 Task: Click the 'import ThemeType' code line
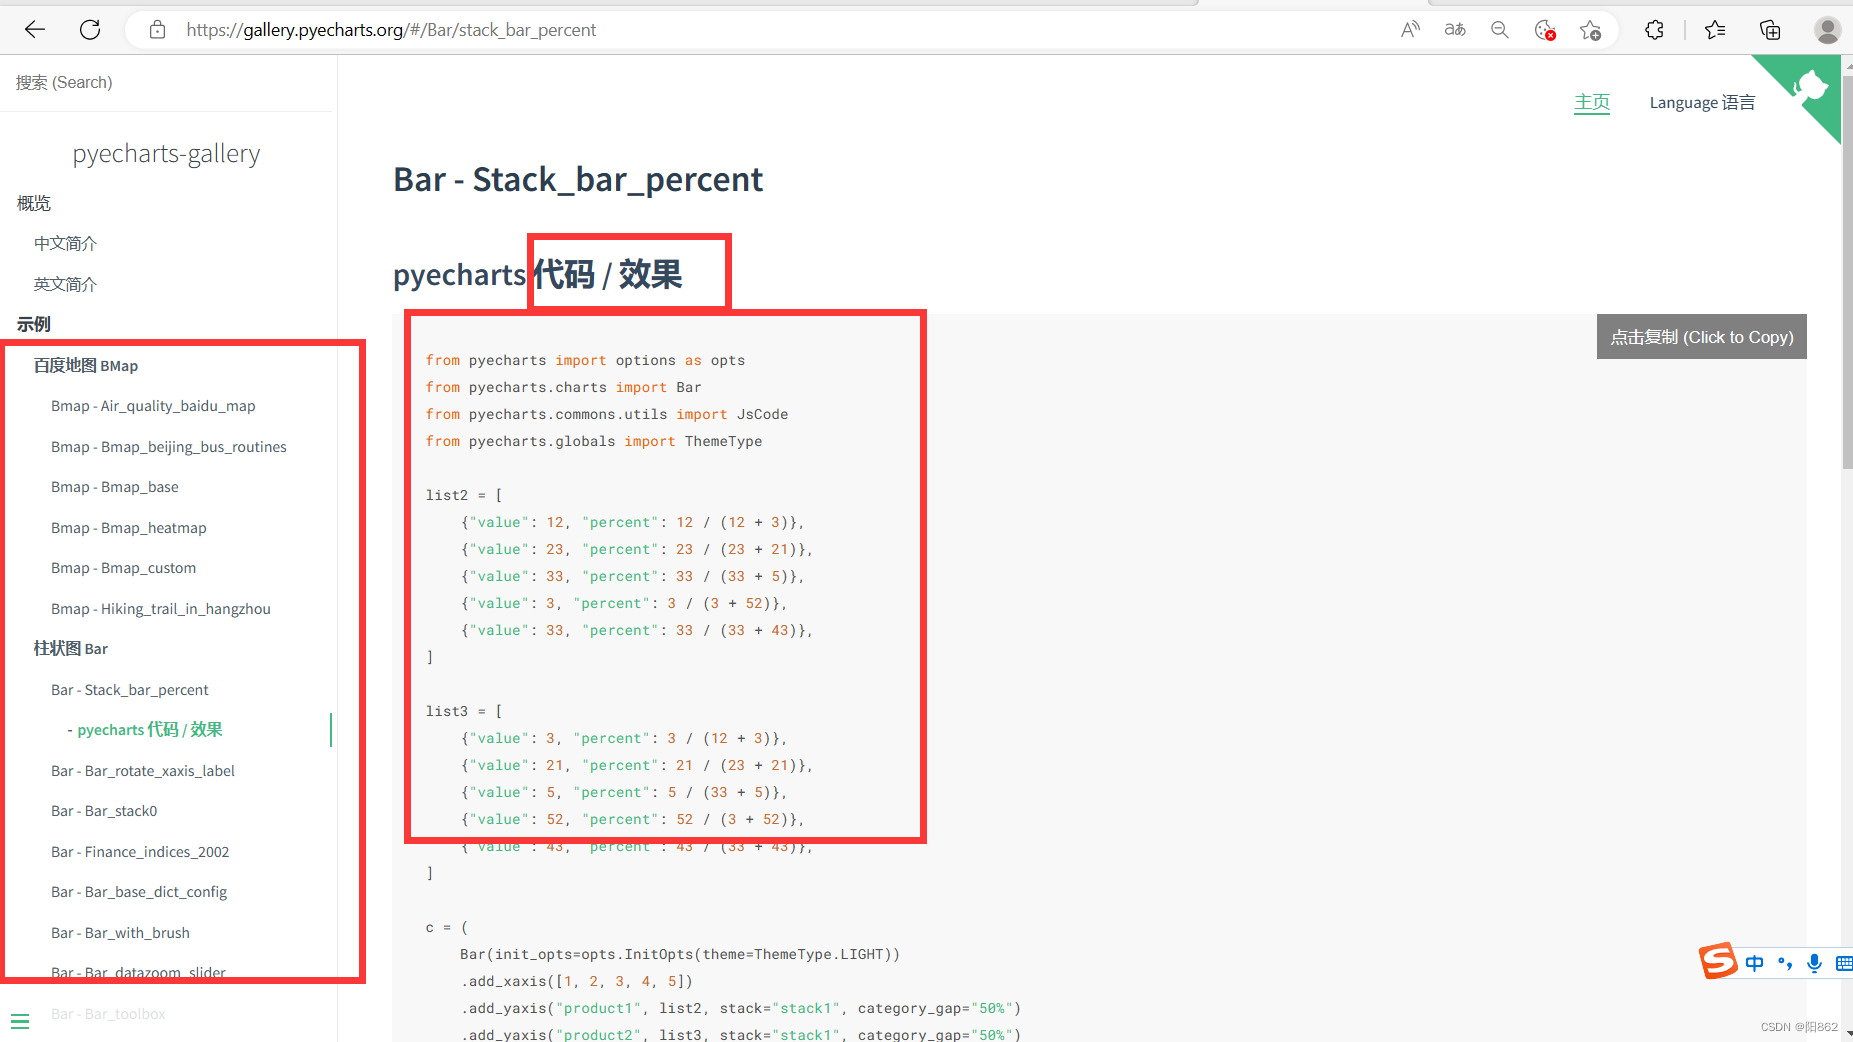coord(594,441)
